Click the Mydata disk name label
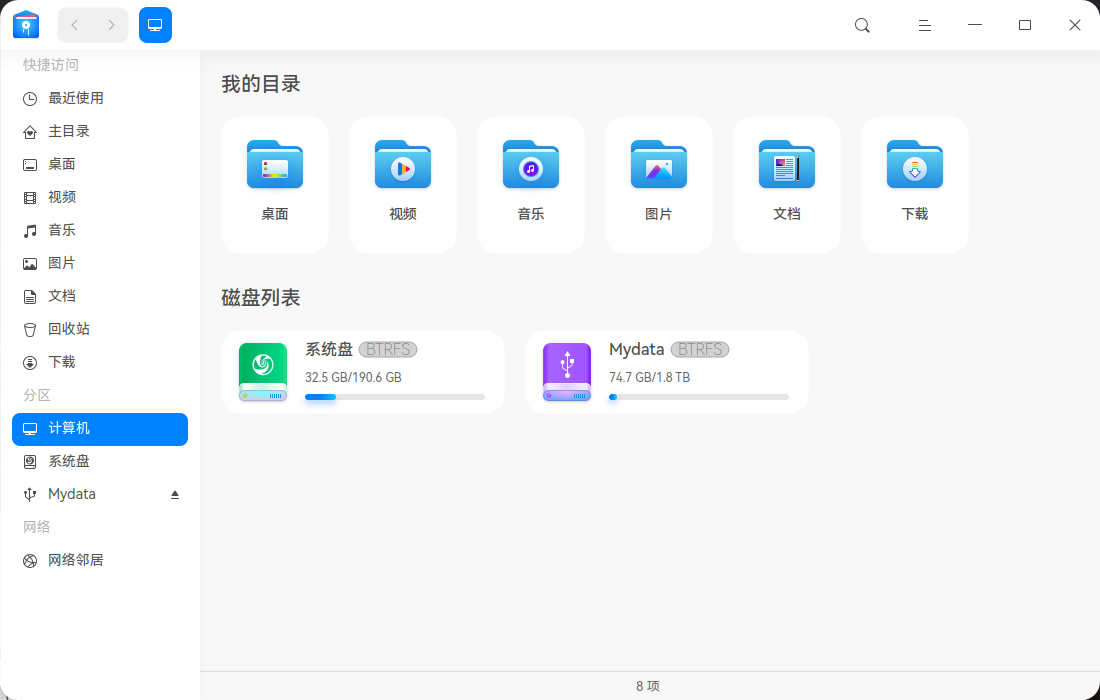The height and width of the screenshot is (700, 1100). pos(636,349)
